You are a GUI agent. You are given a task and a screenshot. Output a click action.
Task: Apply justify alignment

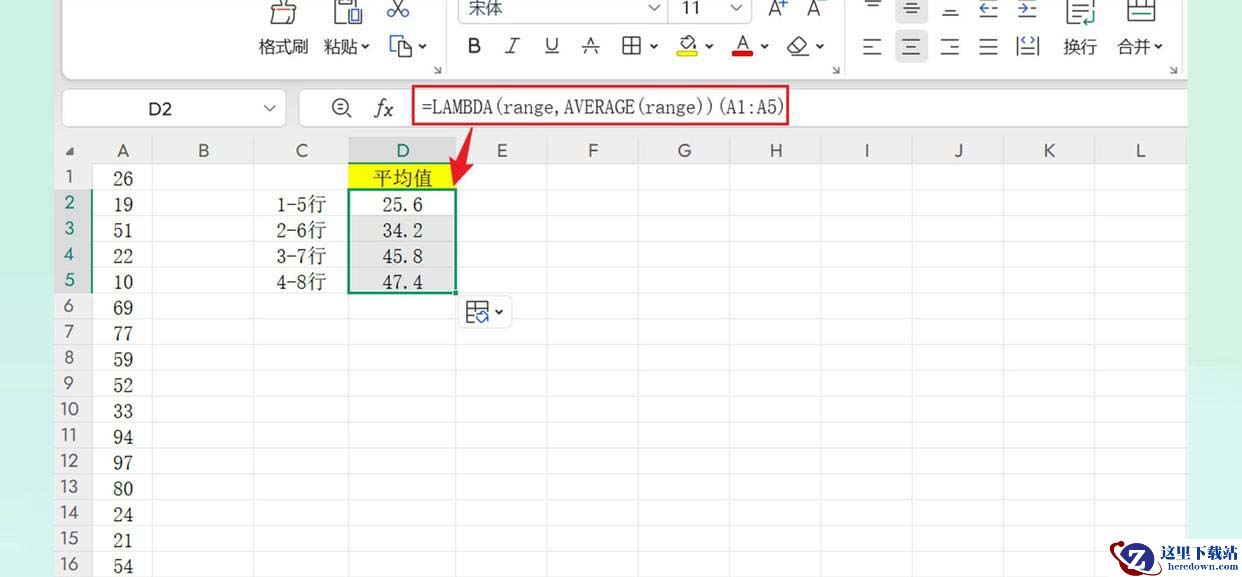(989, 46)
